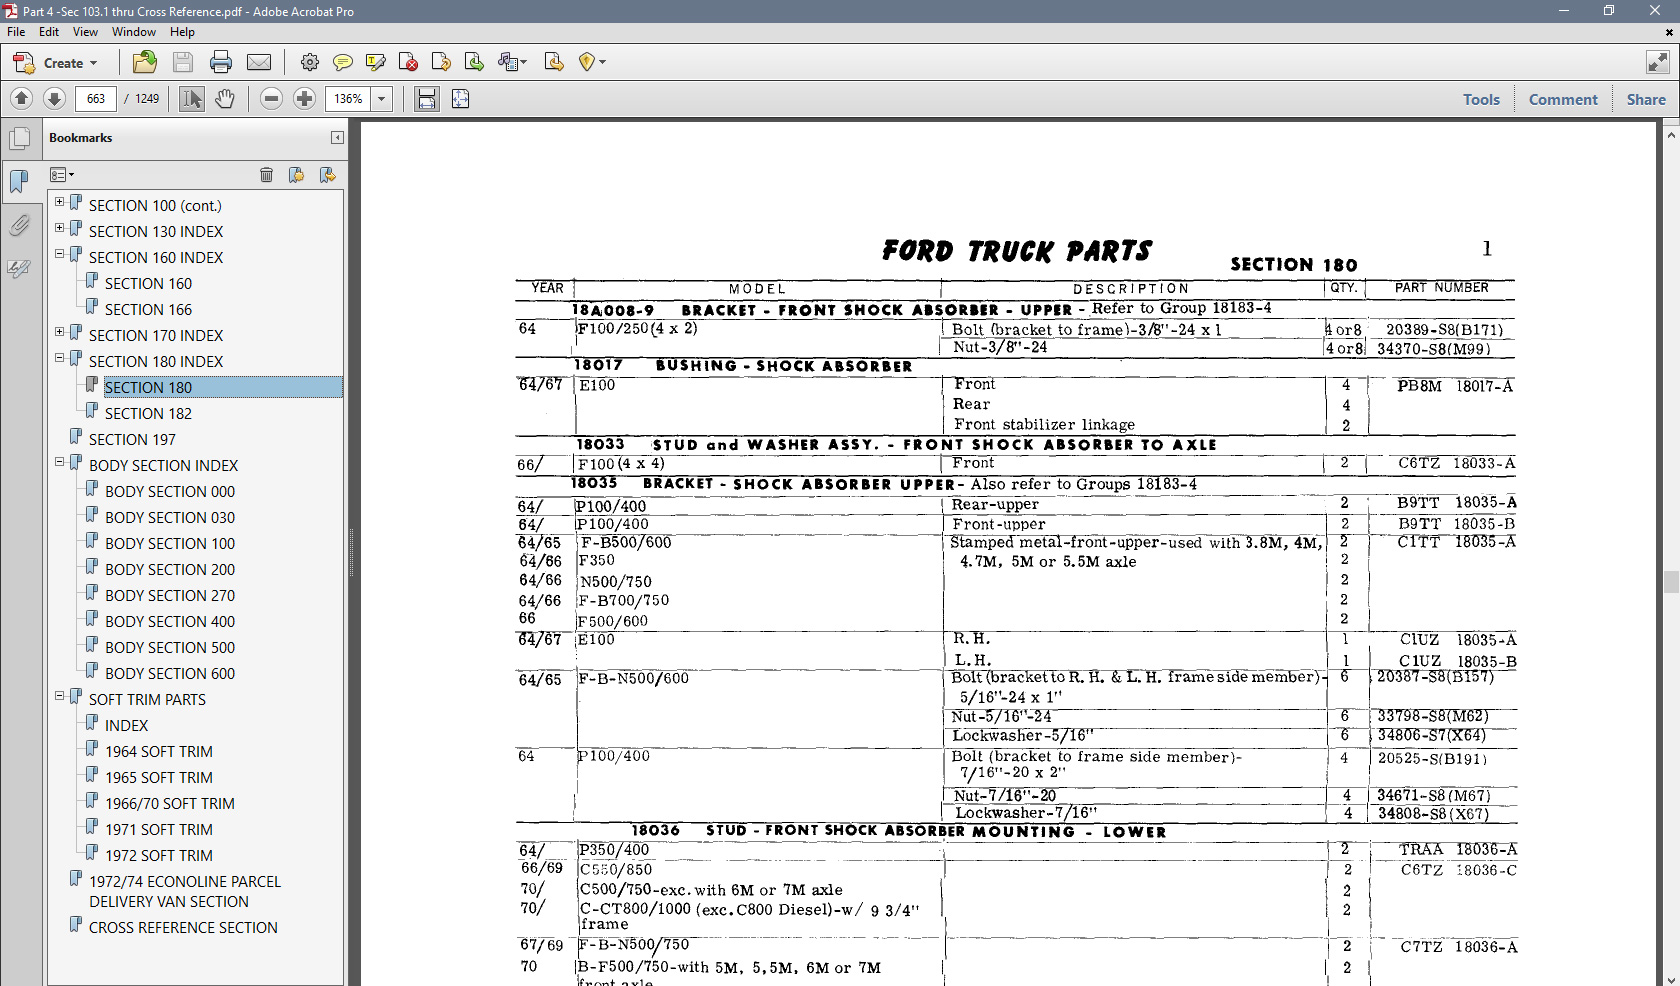Open the Edit menu
Screen dimensions: 1680x986
[x=49, y=32]
